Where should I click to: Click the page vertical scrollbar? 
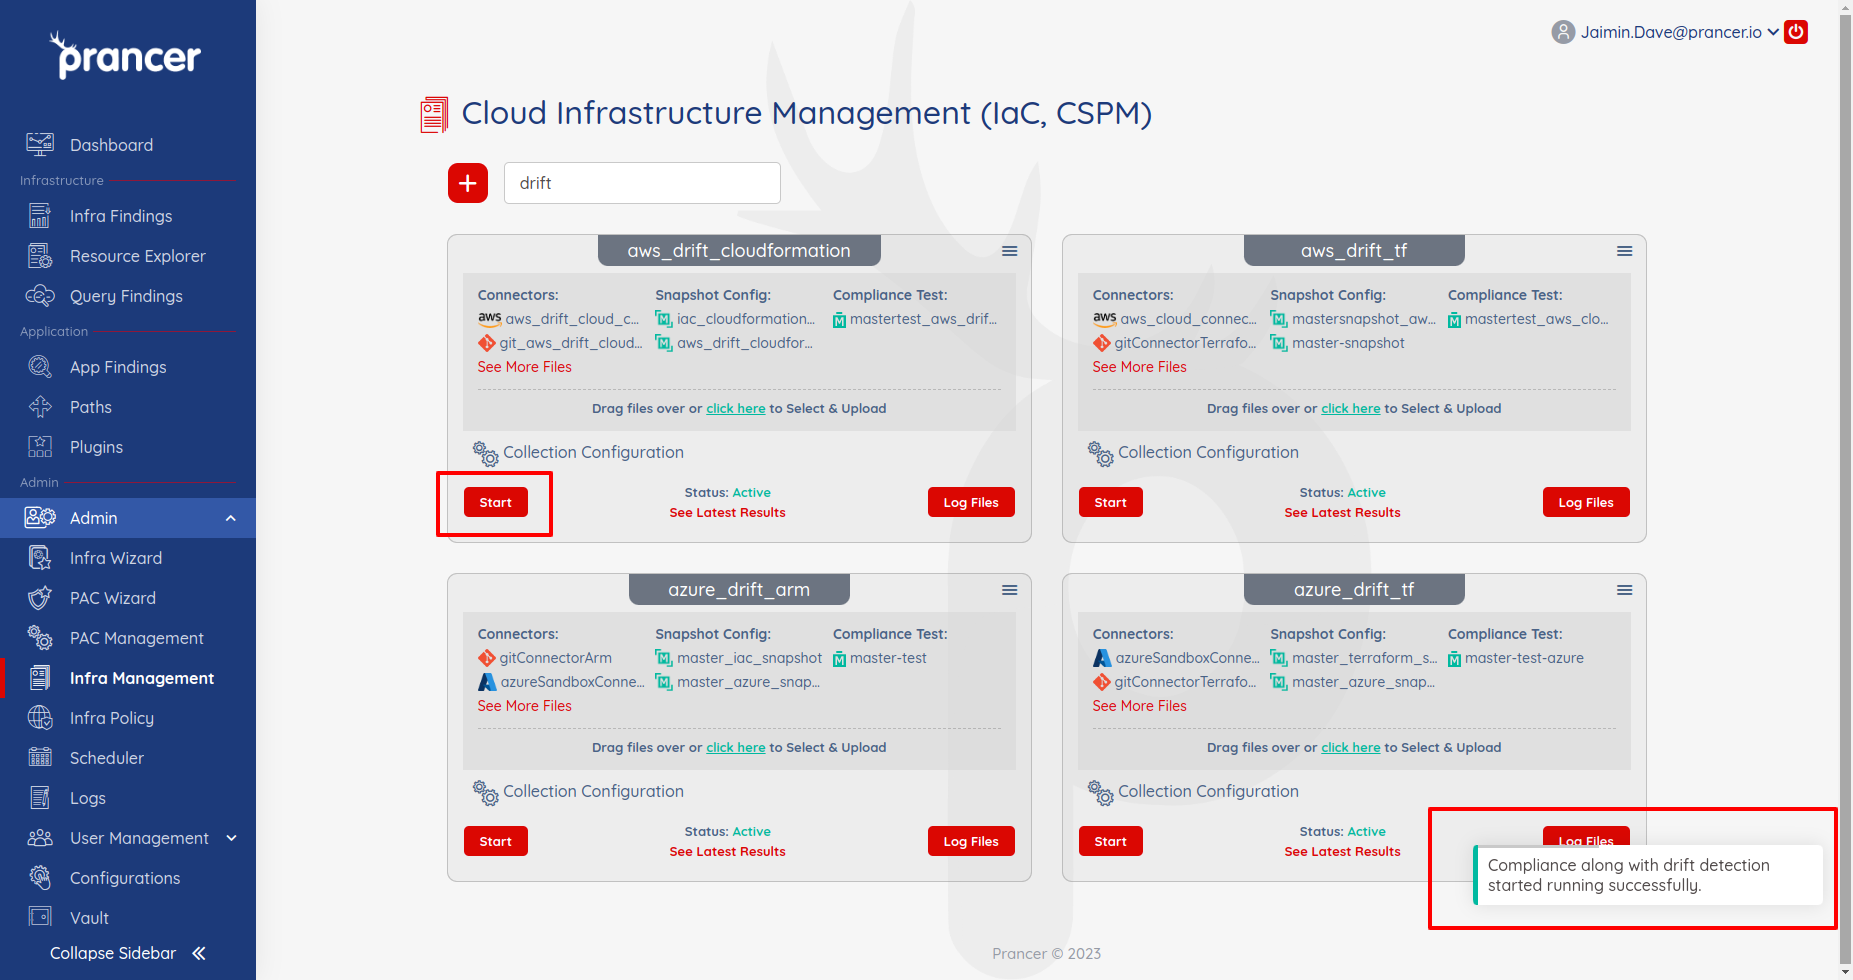point(1845,490)
